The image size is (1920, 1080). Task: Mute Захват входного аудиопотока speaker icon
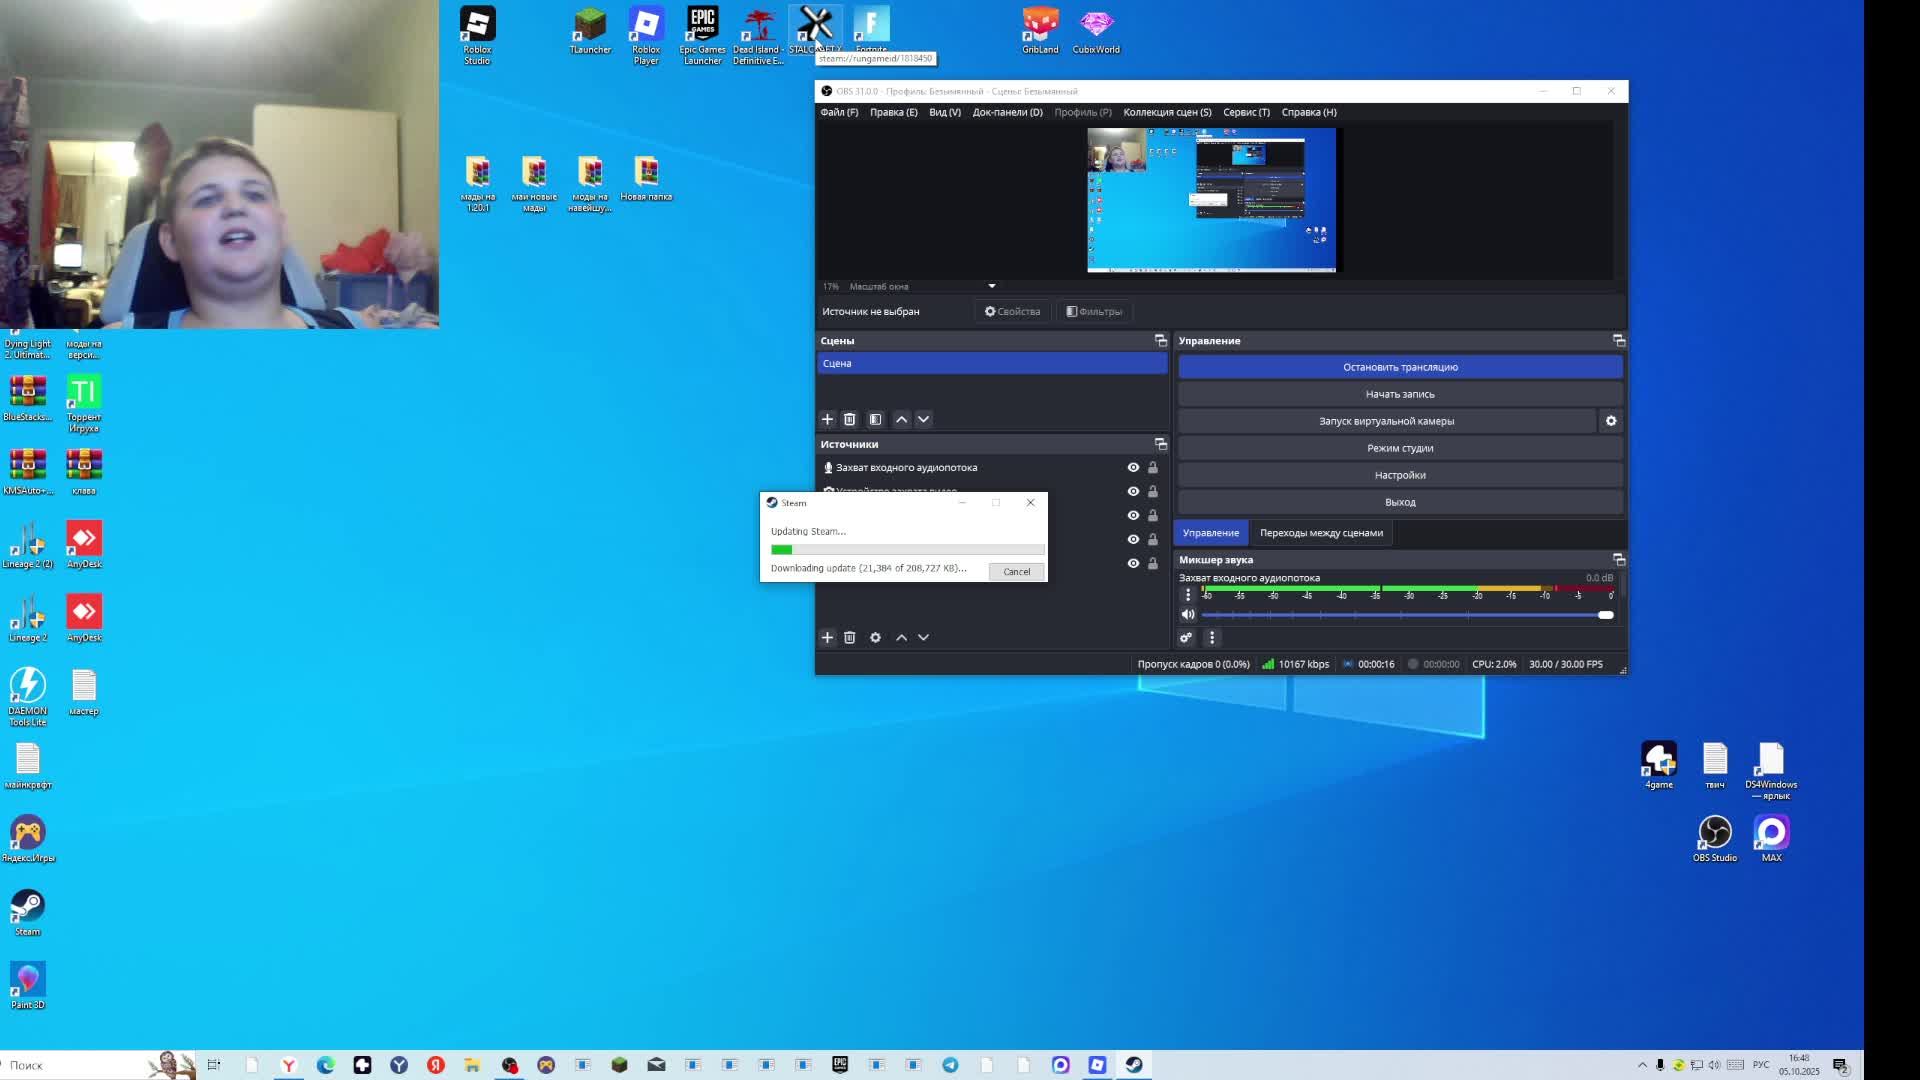1187,615
